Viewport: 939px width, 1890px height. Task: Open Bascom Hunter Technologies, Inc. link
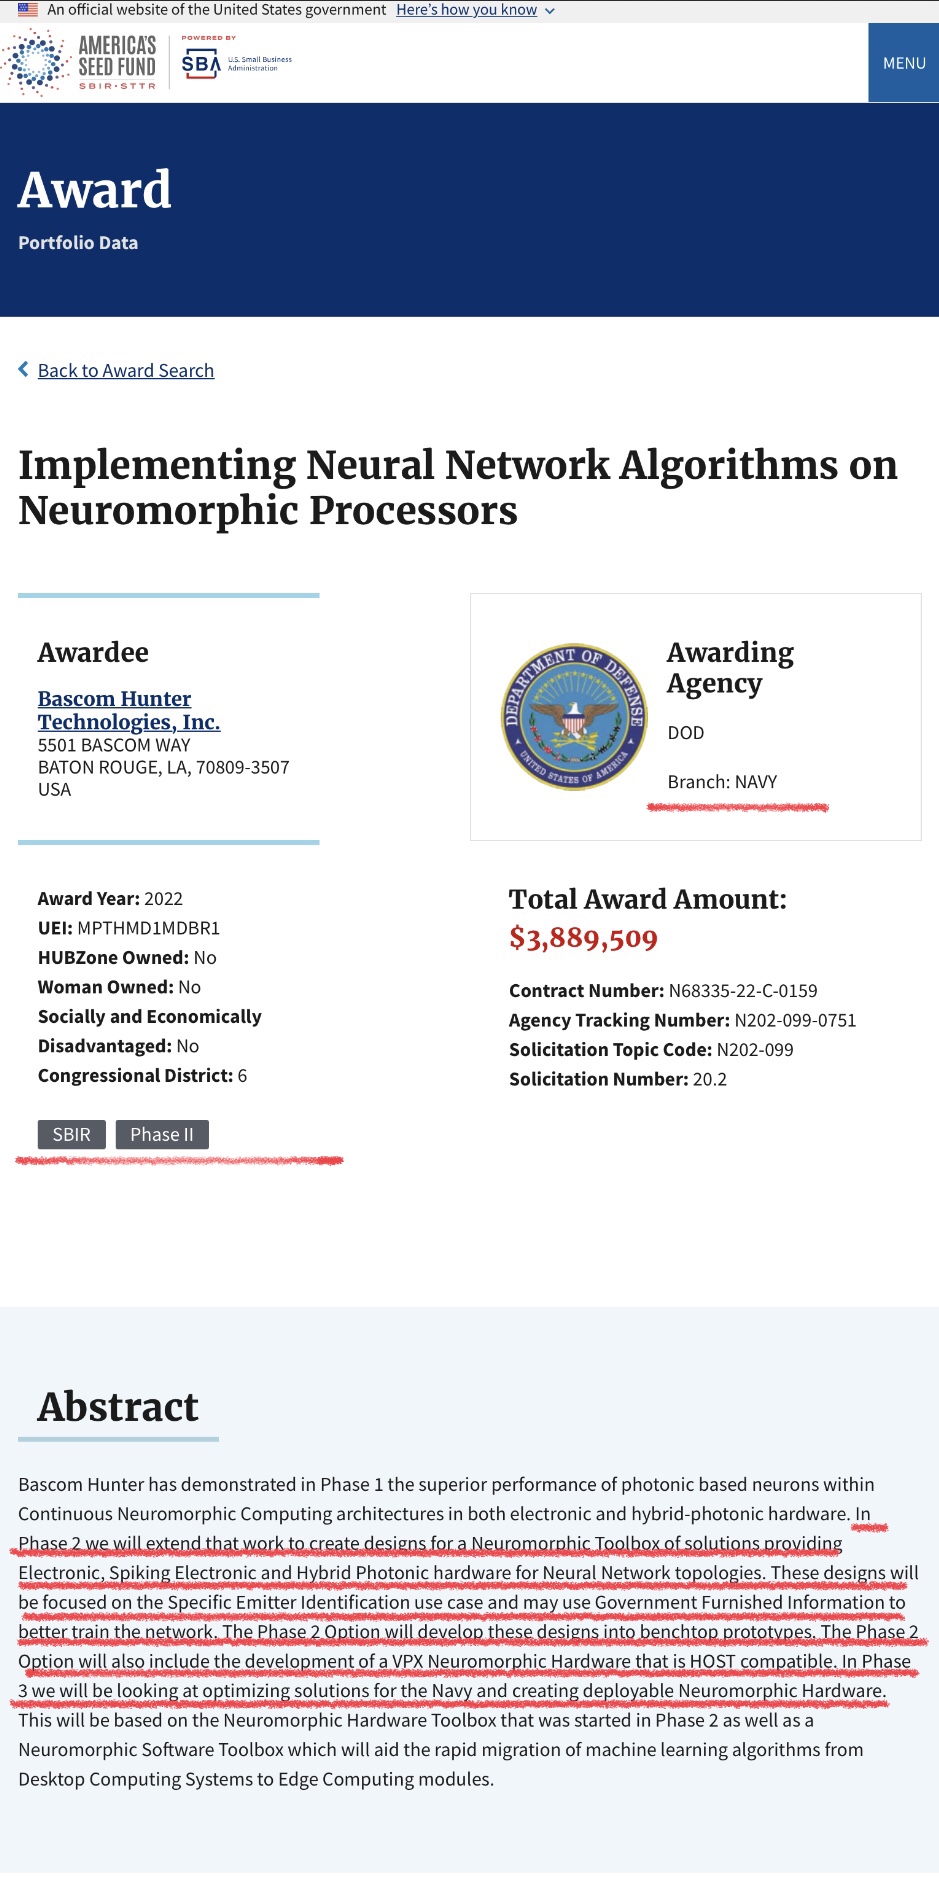[x=129, y=710]
